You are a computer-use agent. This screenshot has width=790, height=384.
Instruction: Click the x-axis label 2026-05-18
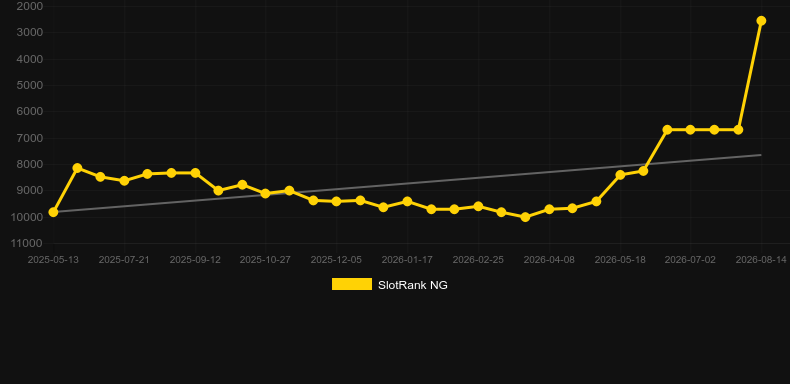pos(620,260)
